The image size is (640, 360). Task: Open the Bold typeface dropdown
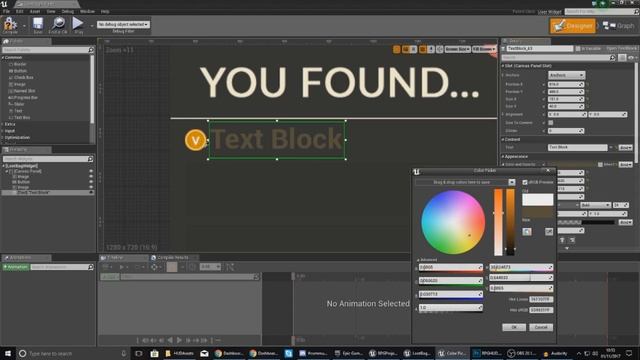tap(596, 205)
